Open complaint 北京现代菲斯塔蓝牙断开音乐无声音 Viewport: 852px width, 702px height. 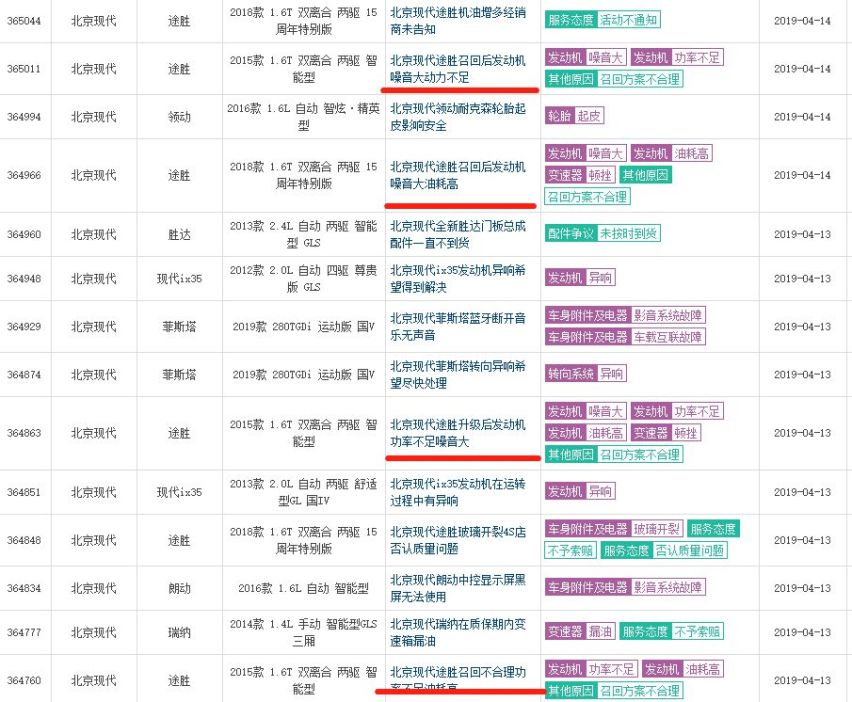coord(458,327)
